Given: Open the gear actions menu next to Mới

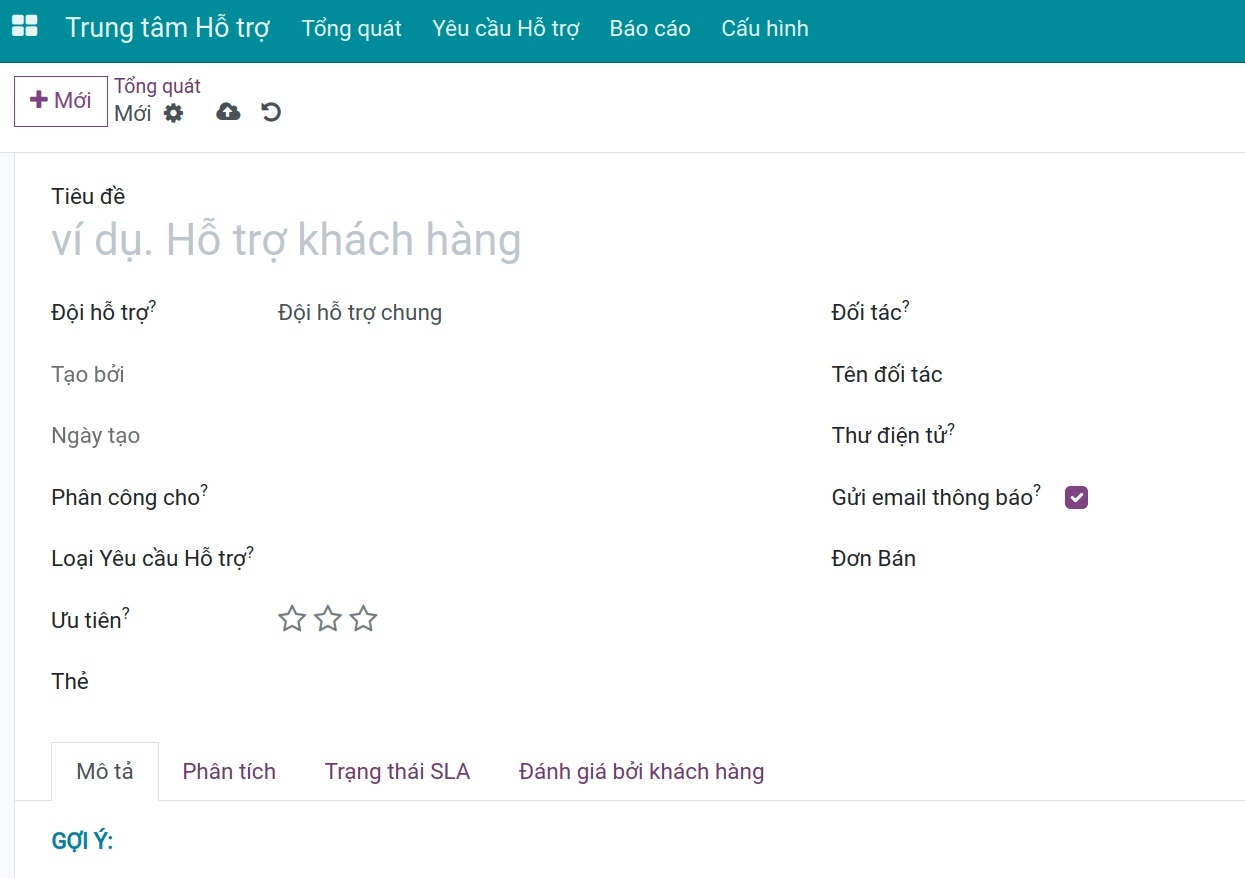Looking at the screenshot, I should [x=174, y=113].
